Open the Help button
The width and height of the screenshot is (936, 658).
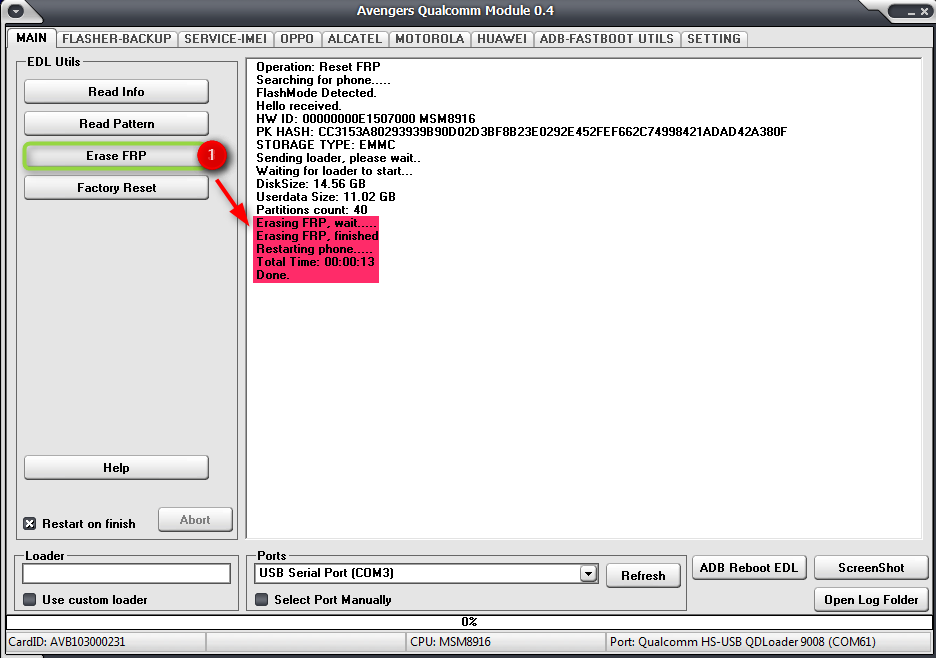point(116,468)
